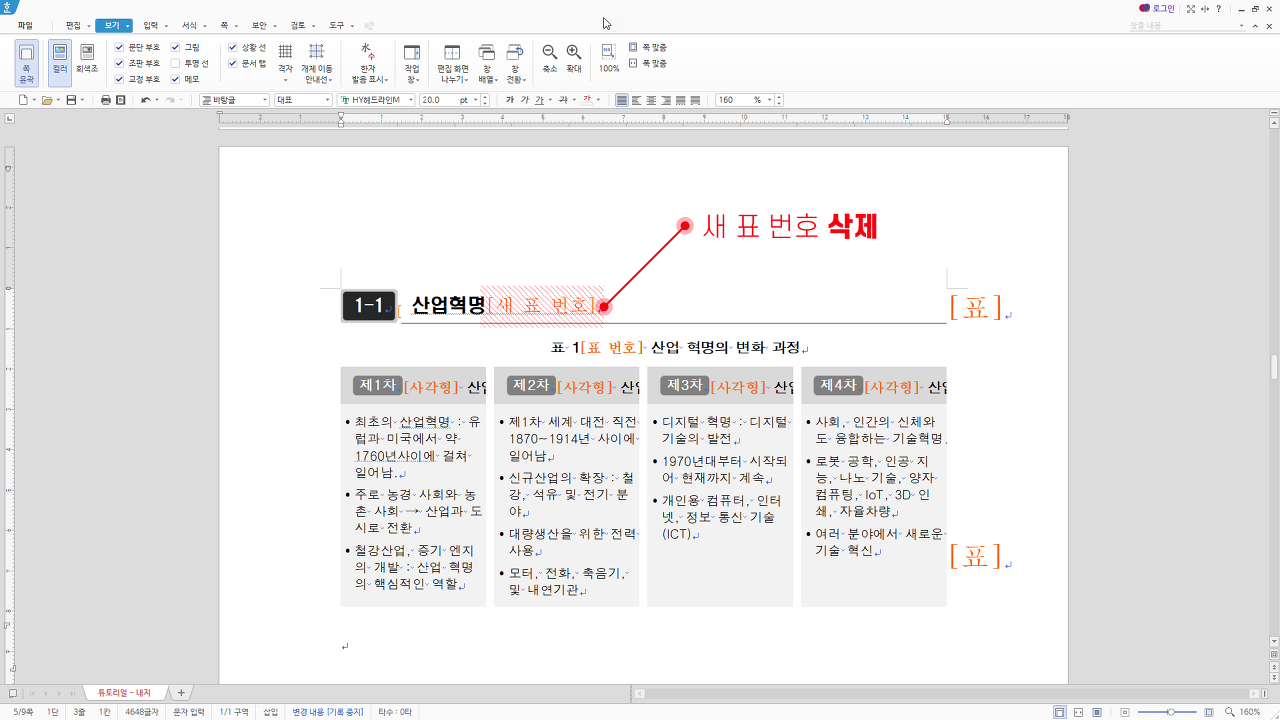Click the full screen icon in title bar
Screen dimensions: 1280x720
click(1191, 8)
